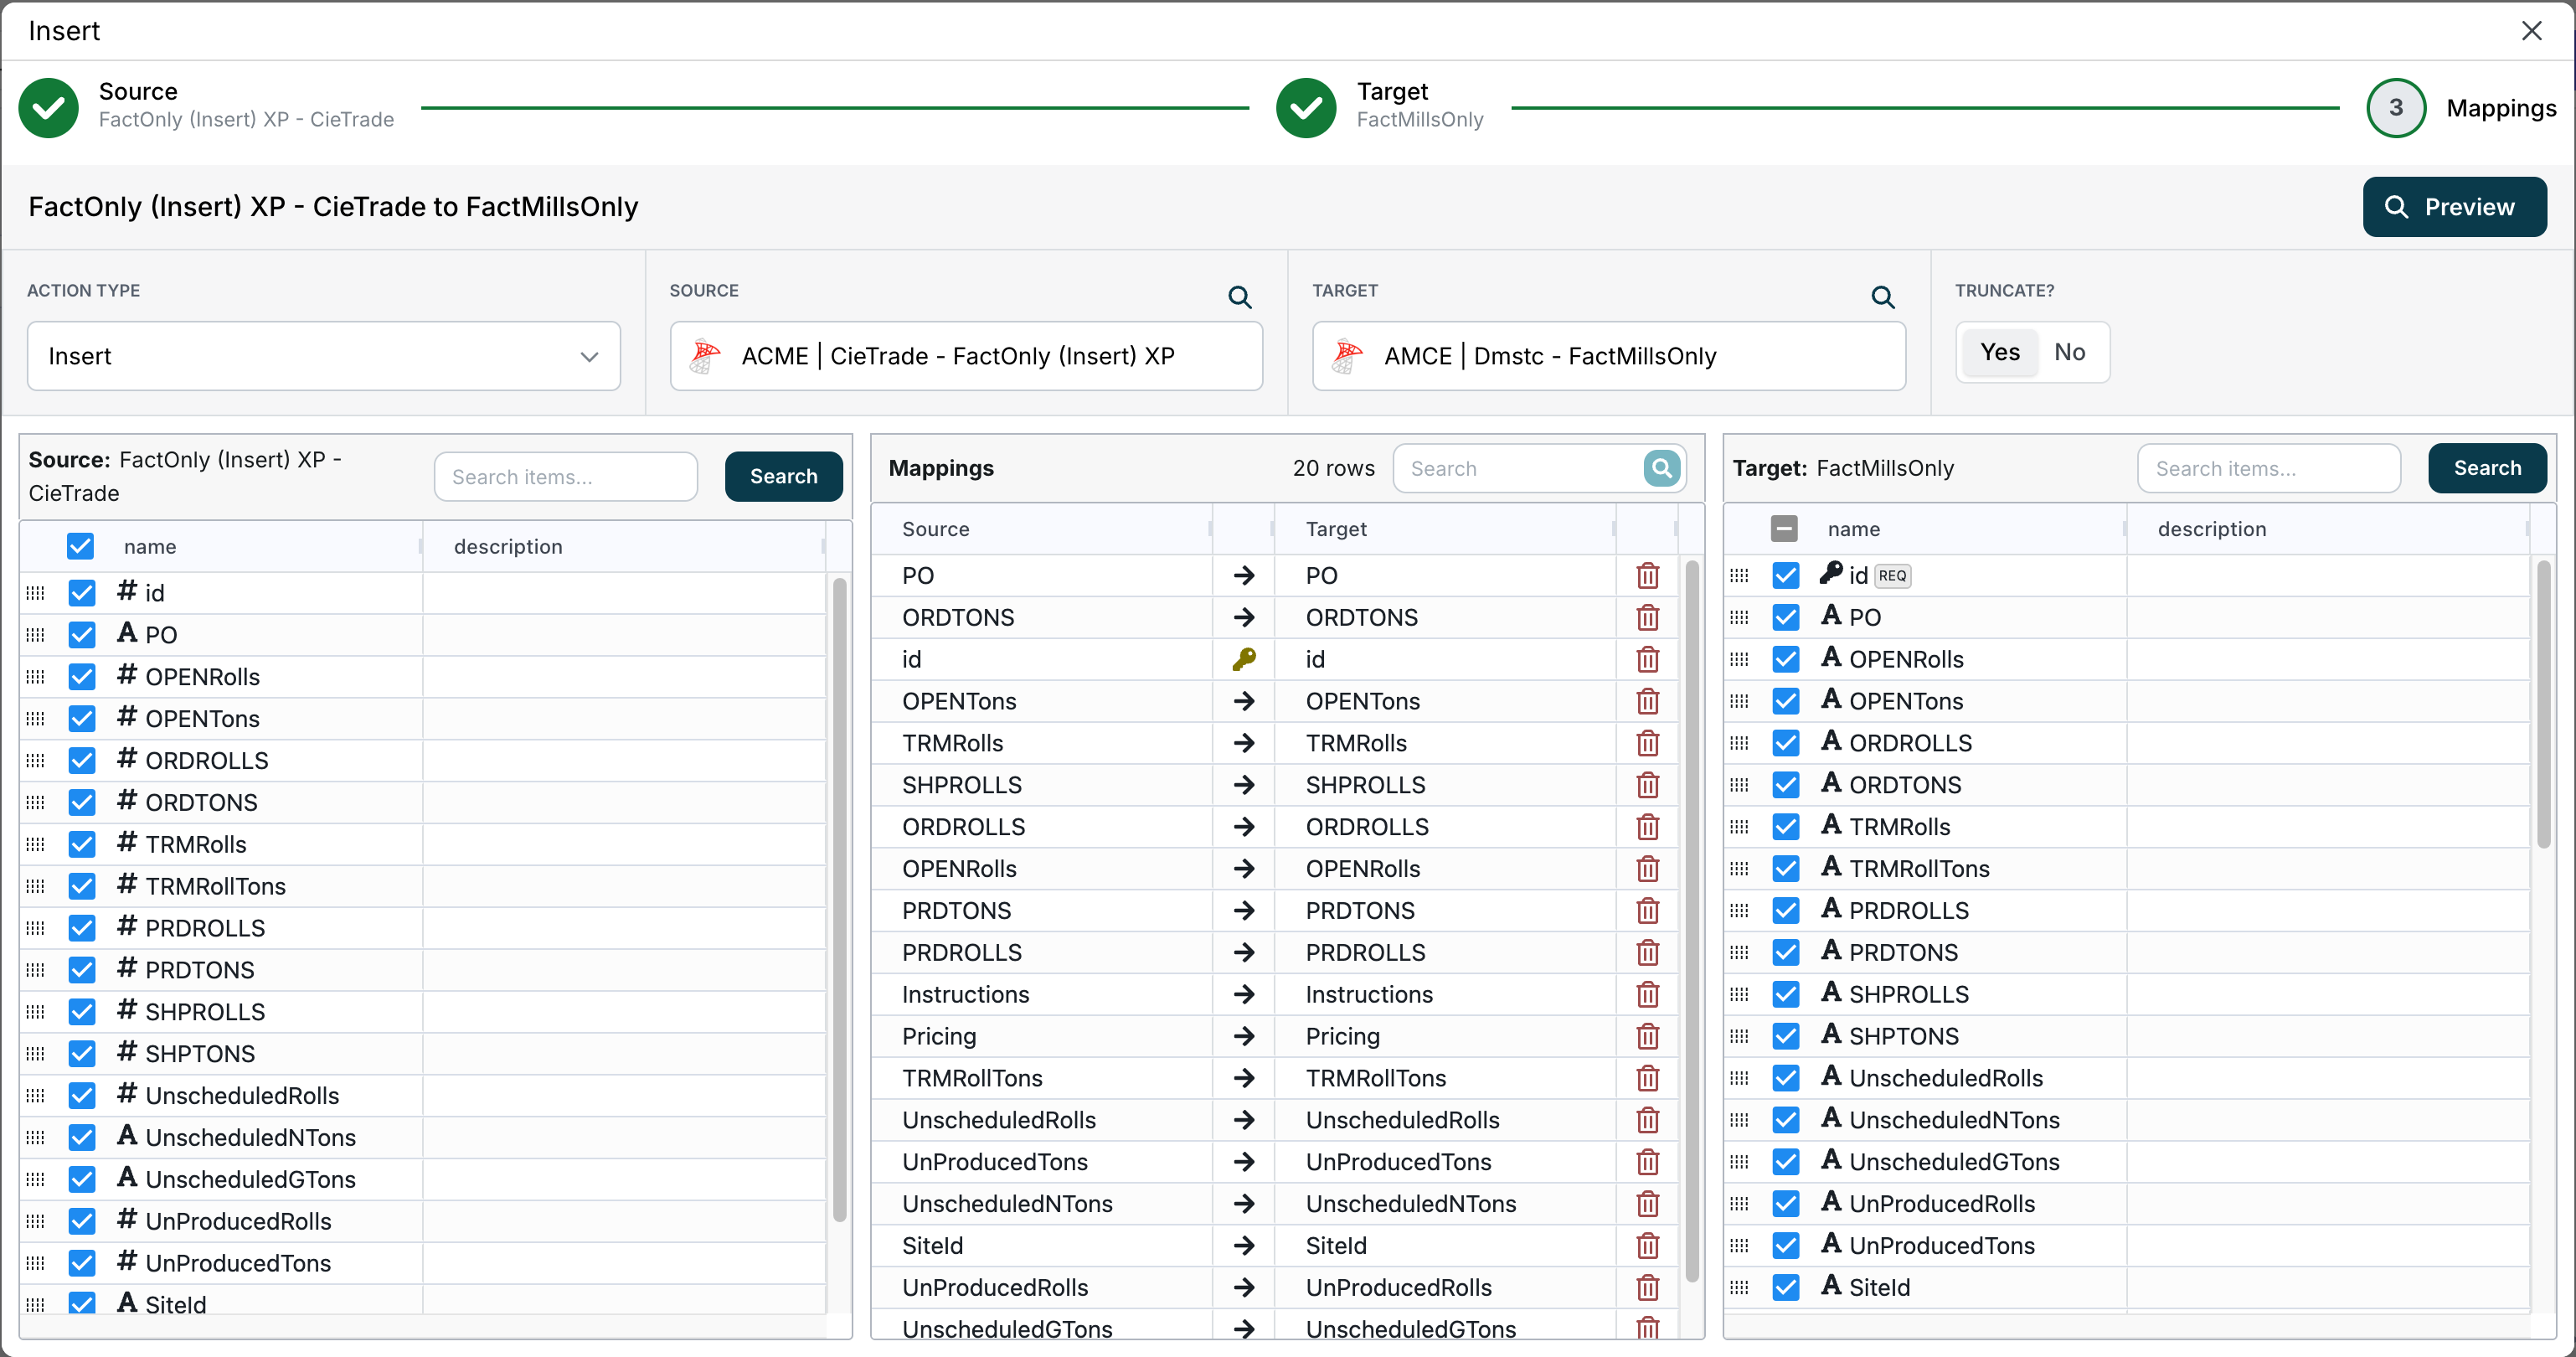Uncheck the SiteId checkbox in the target panel

(x=1786, y=1288)
